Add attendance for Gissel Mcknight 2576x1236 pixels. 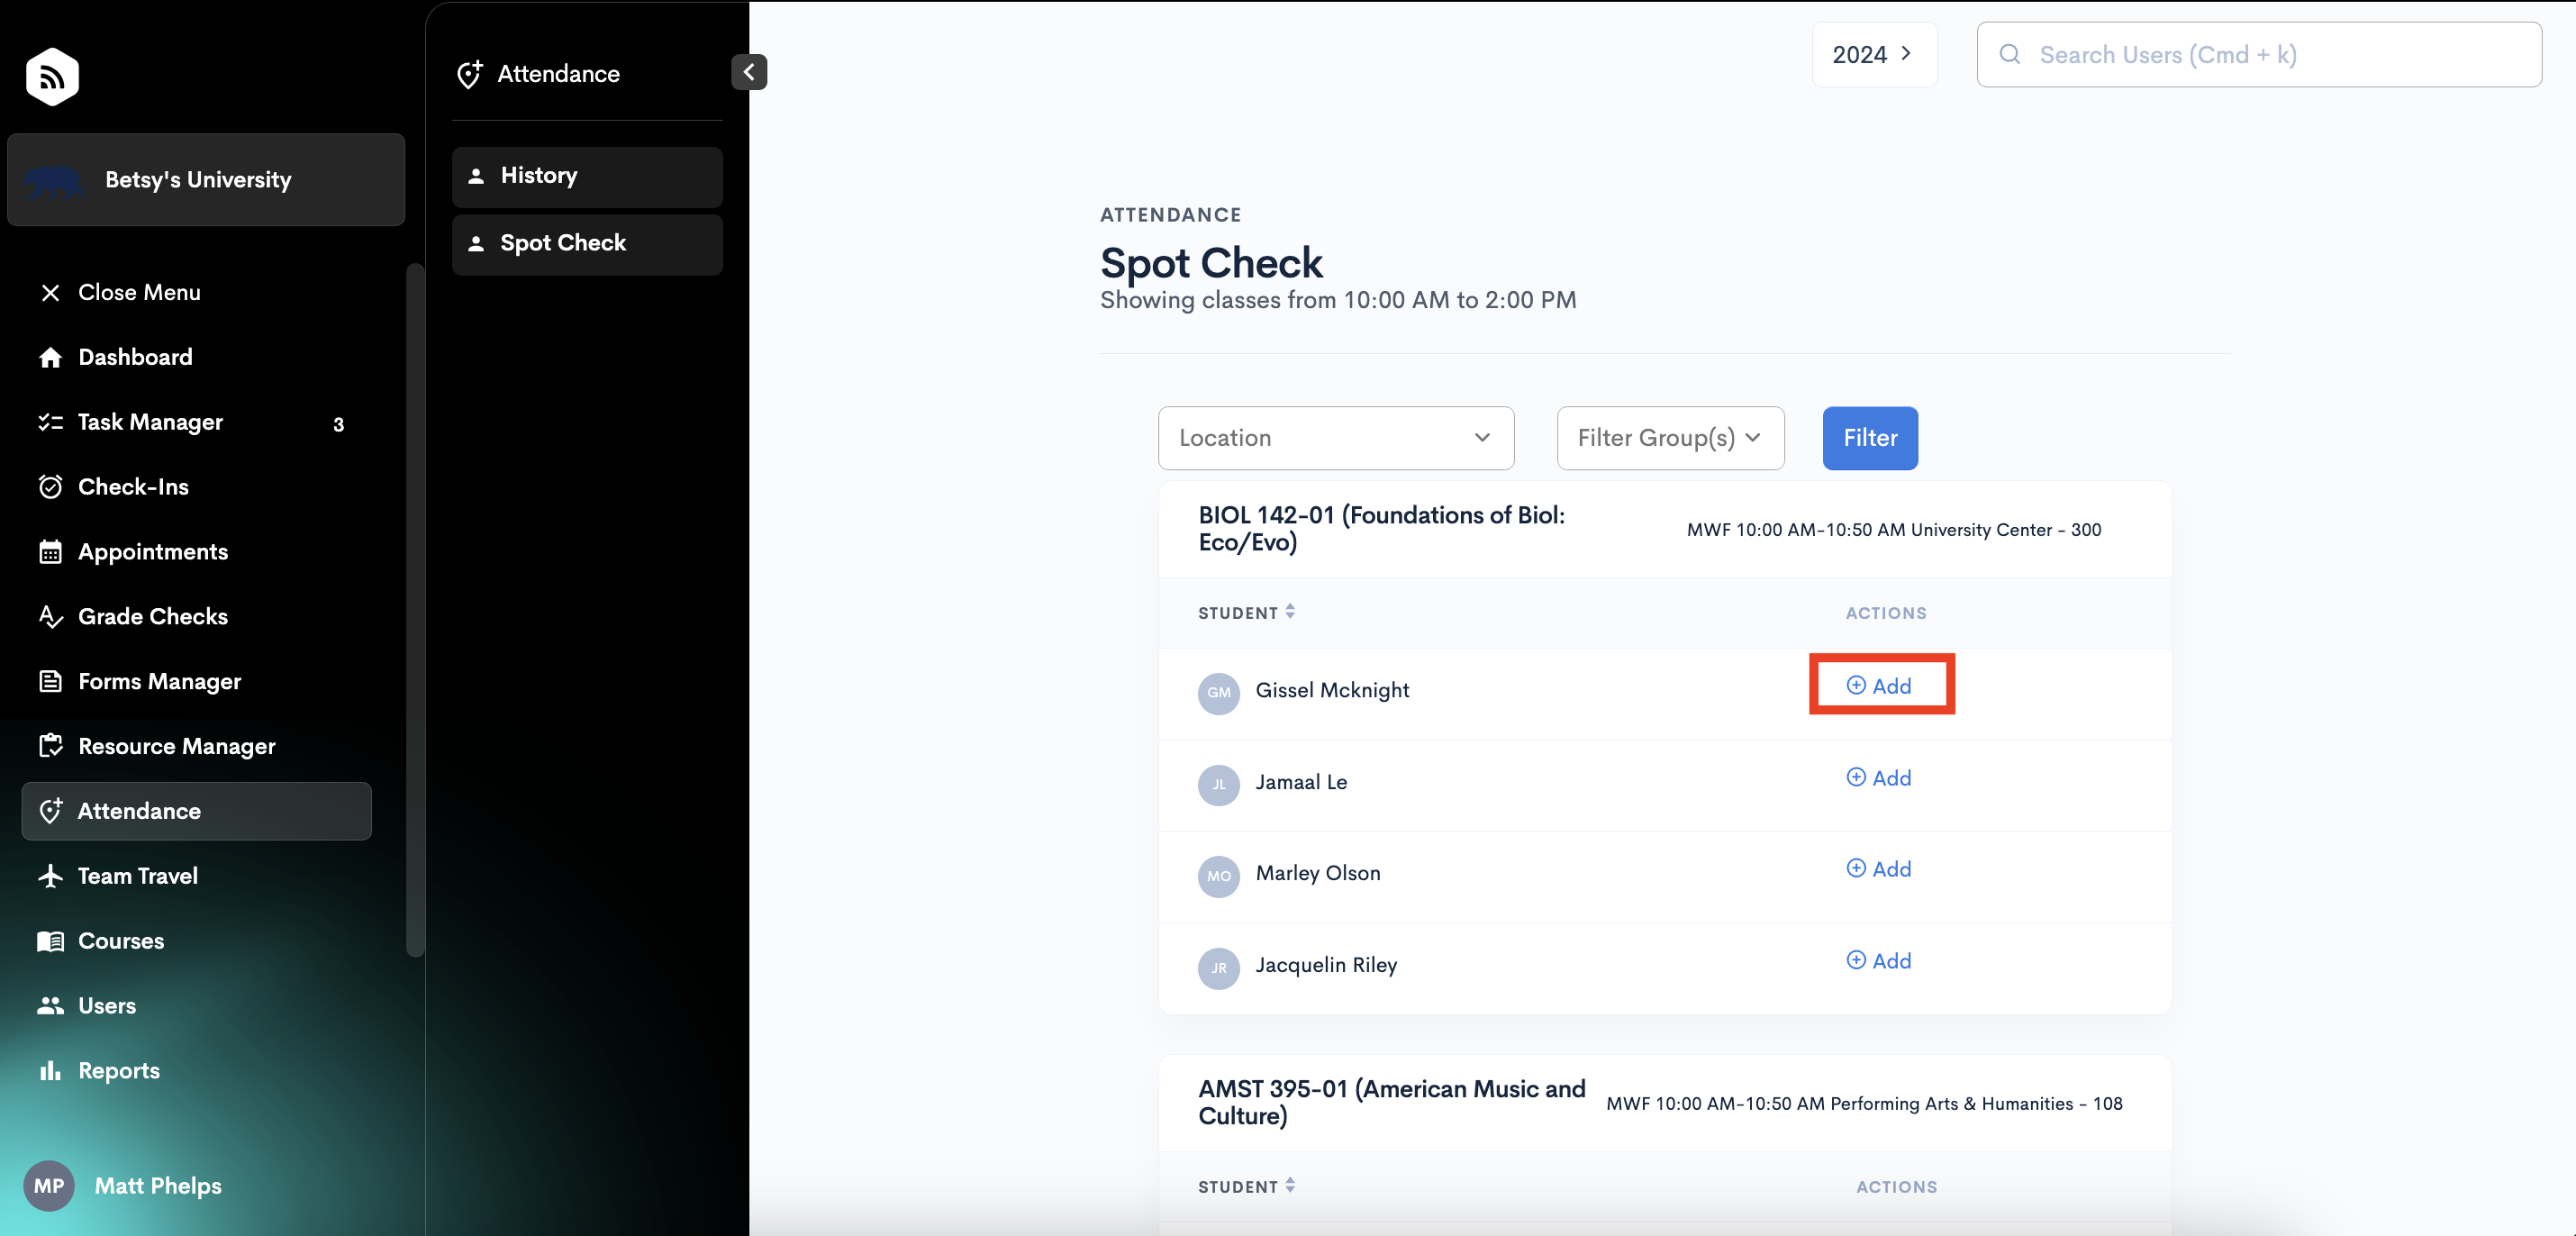pyautogui.click(x=1879, y=686)
